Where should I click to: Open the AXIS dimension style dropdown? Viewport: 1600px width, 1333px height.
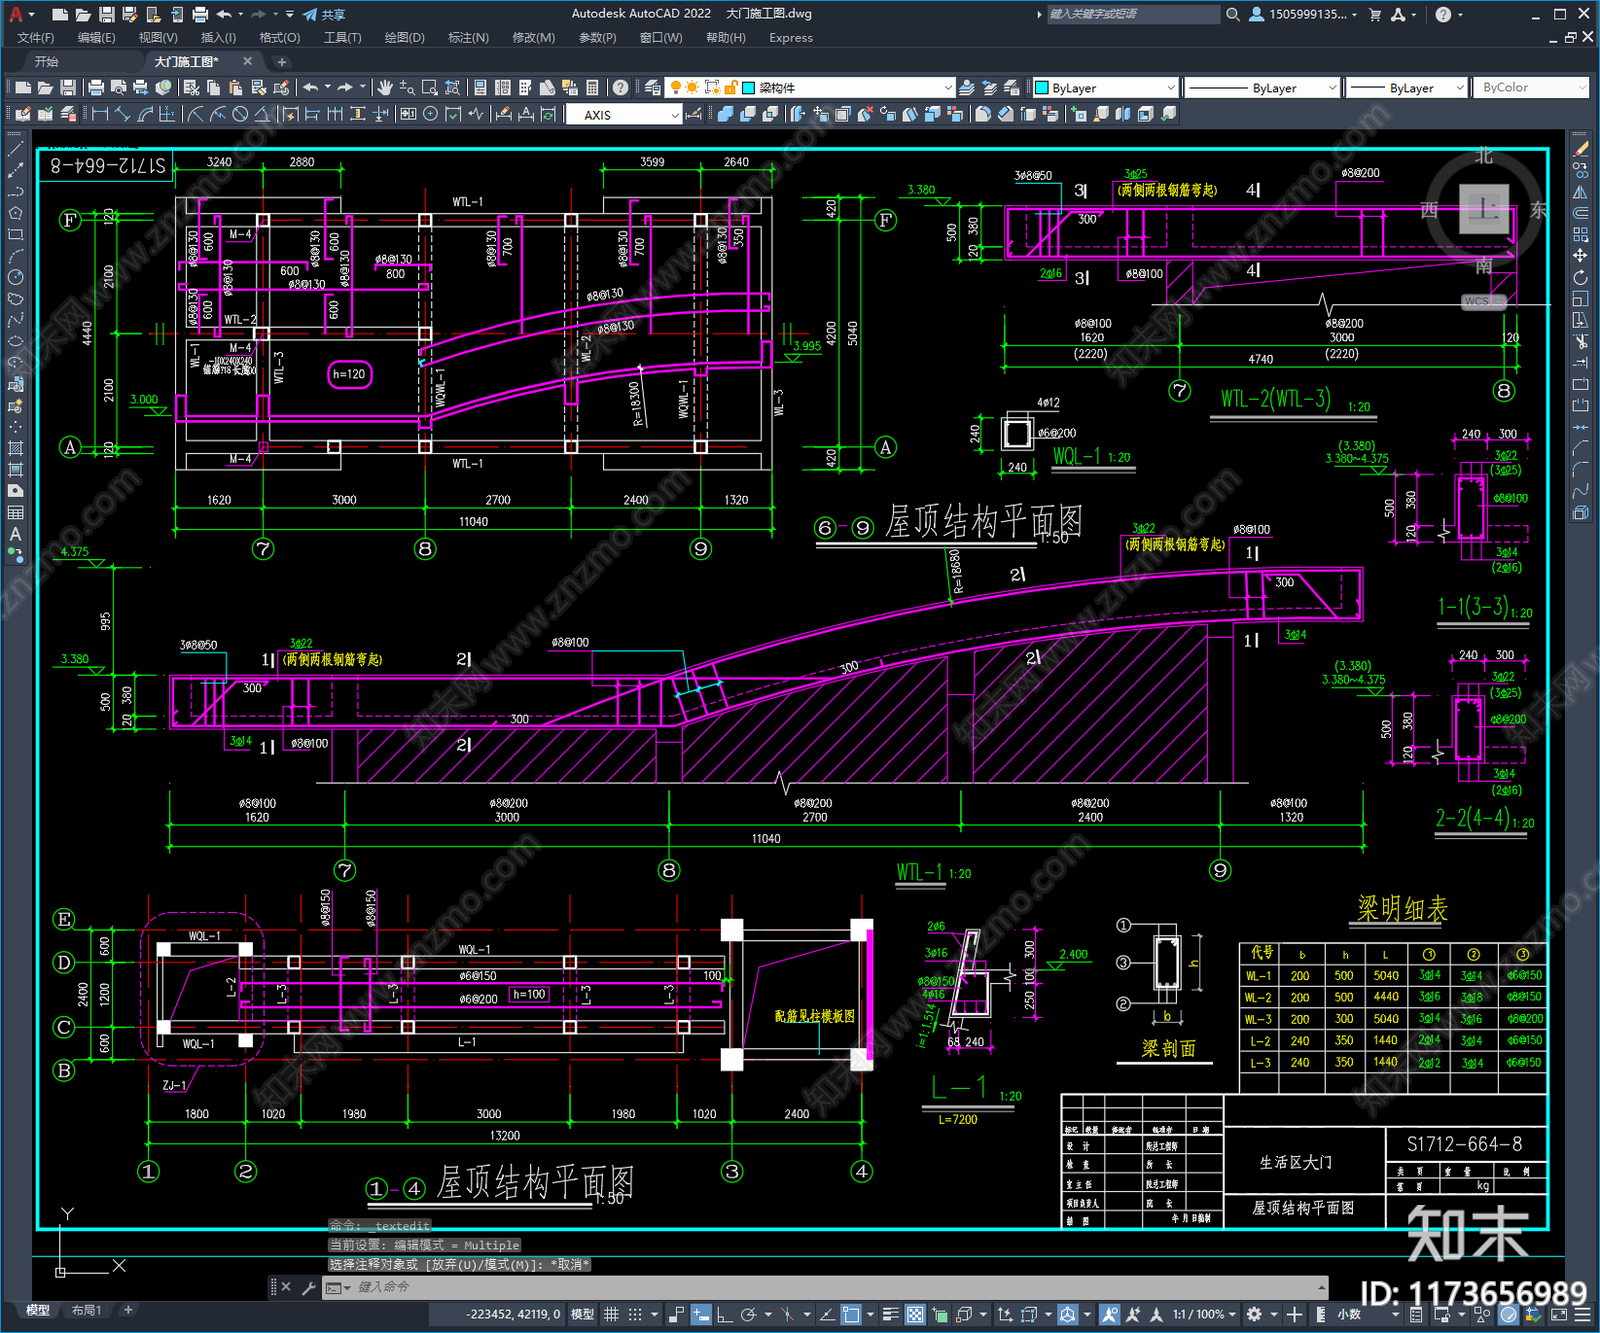point(624,114)
